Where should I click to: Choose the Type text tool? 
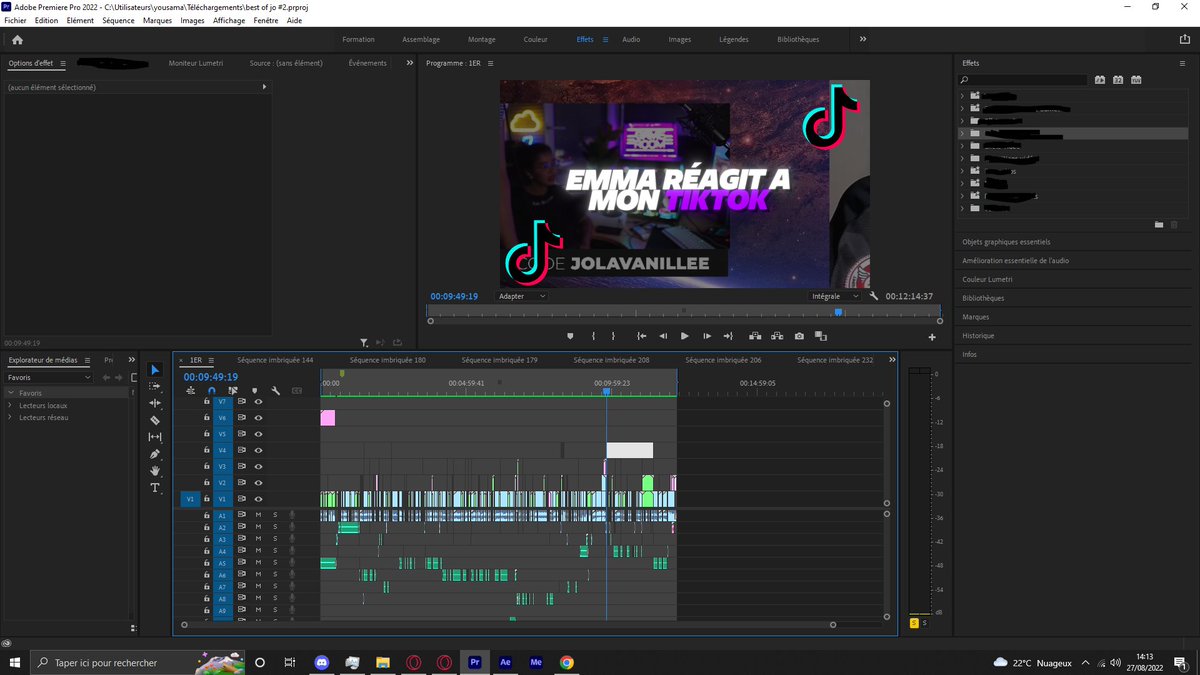(x=155, y=487)
